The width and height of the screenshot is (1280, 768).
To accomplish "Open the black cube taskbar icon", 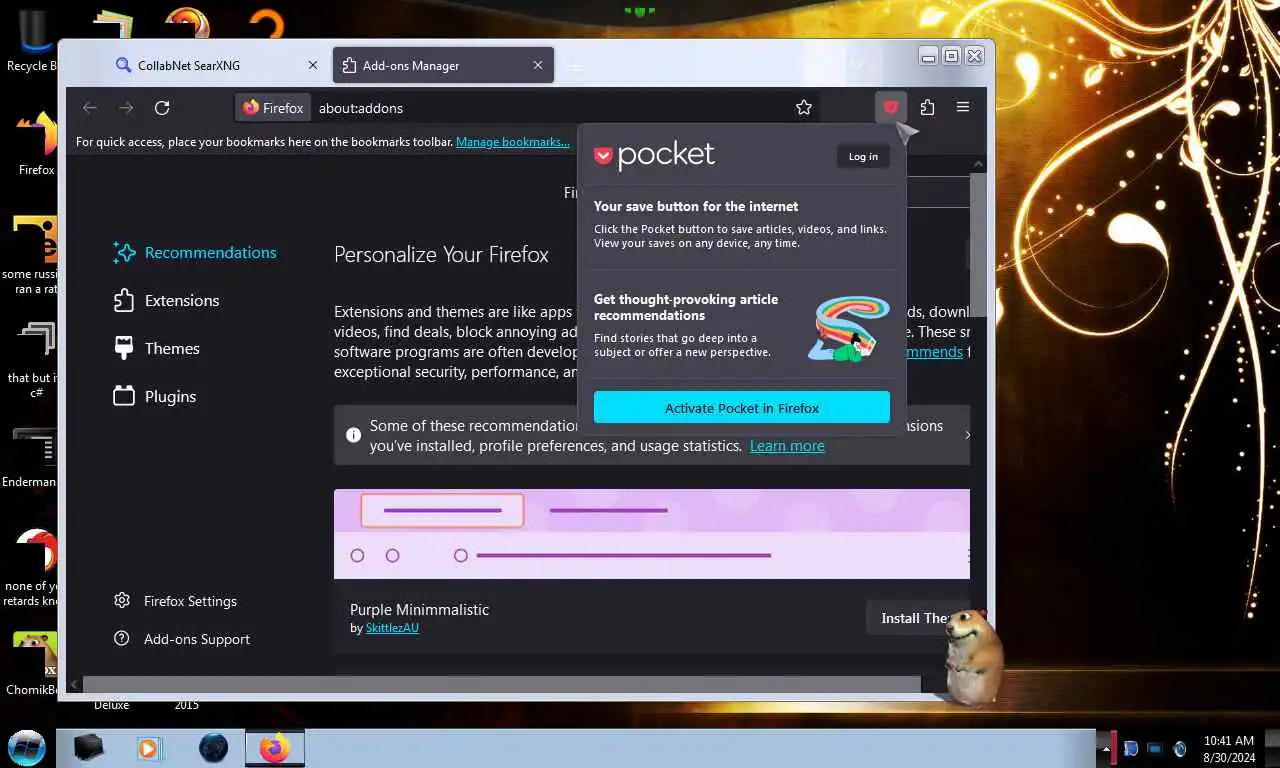I will tap(88, 748).
